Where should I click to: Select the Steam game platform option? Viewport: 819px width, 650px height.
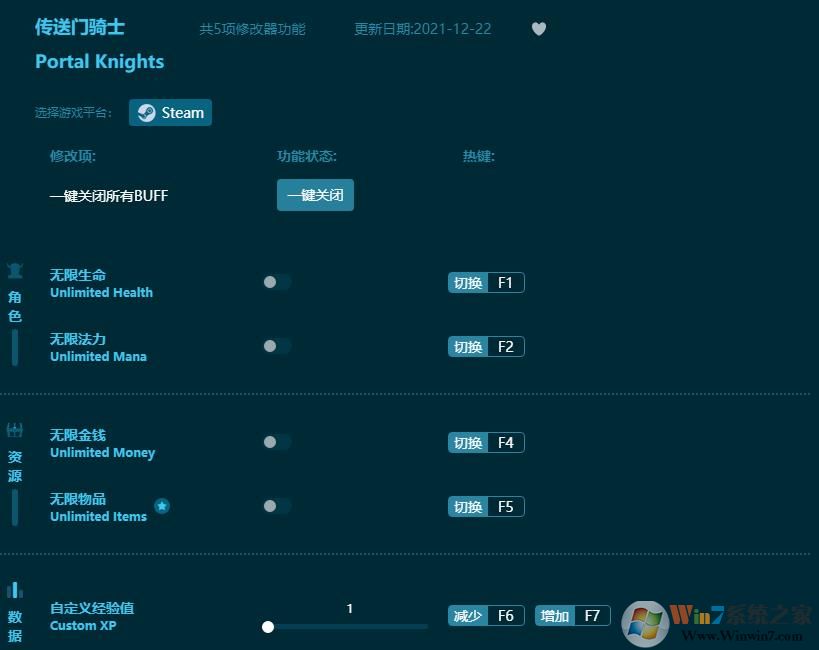point(170,112)
